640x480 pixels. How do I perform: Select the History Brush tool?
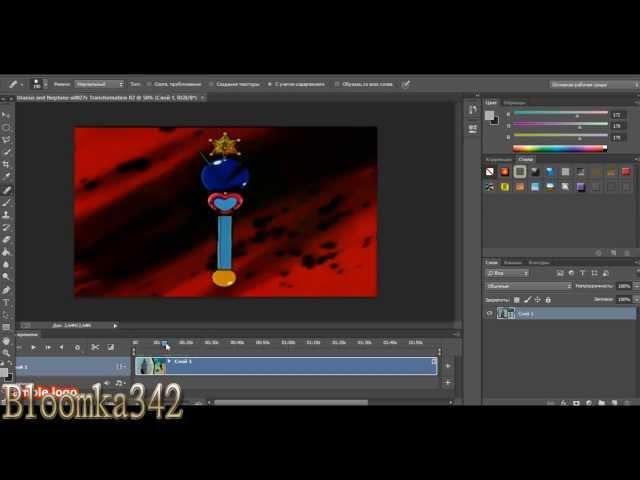point(6,227)
